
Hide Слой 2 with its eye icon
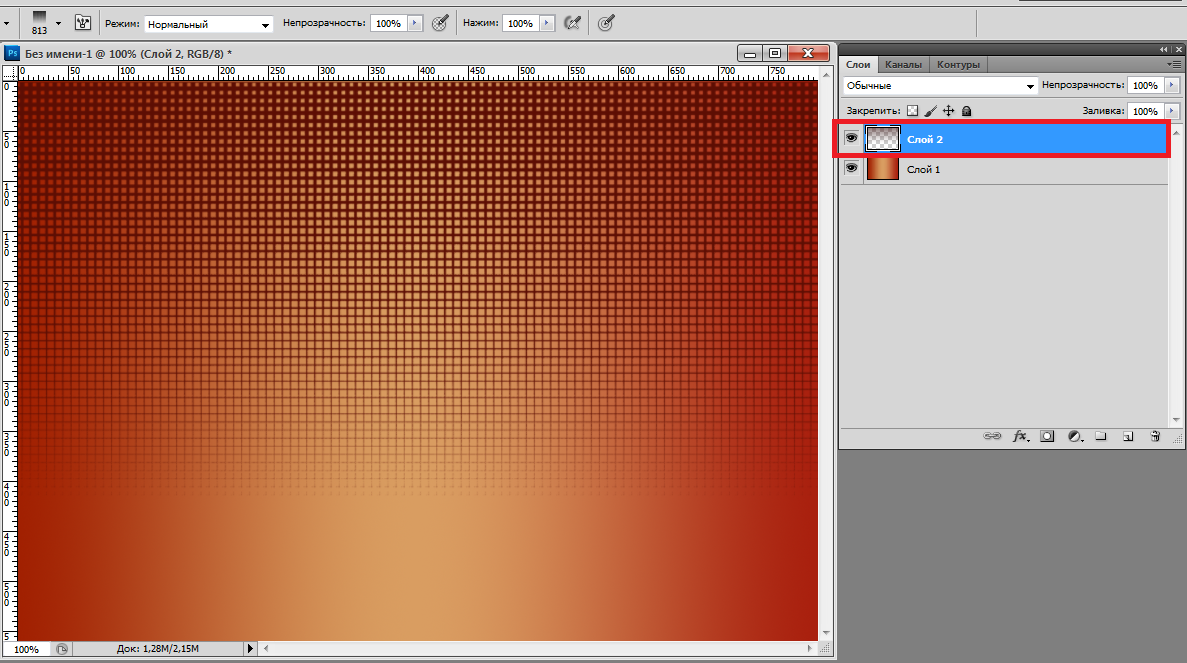coord(852,139)
